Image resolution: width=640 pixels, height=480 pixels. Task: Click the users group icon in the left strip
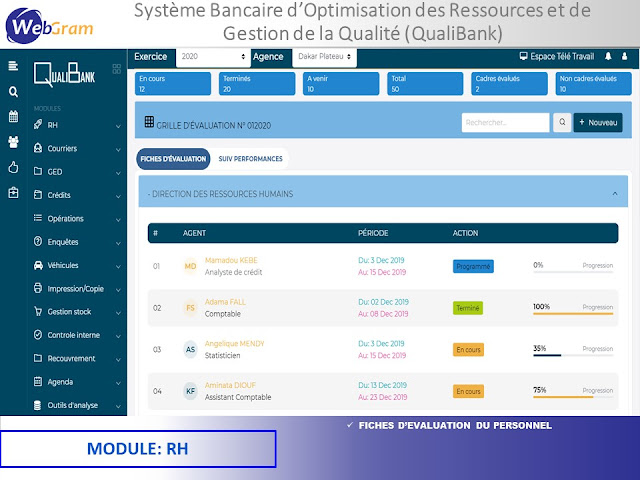13,142
